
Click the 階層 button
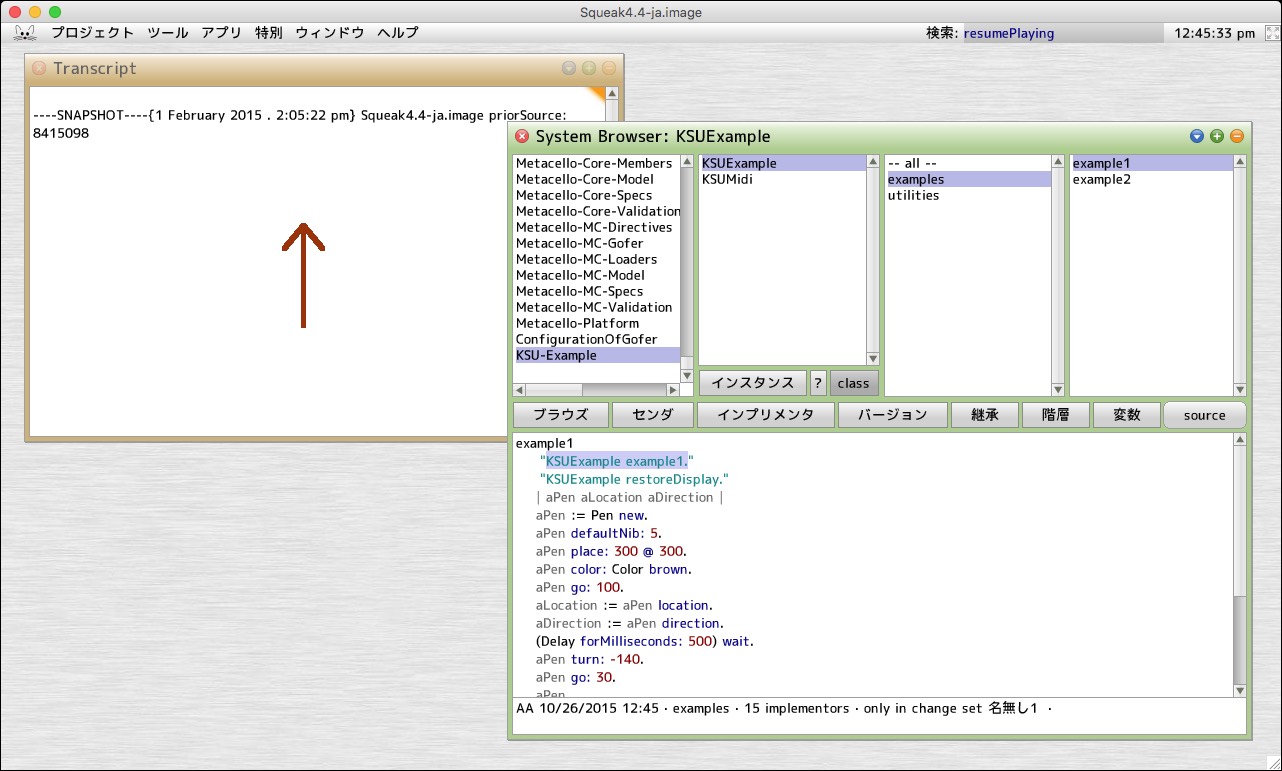1055,415
